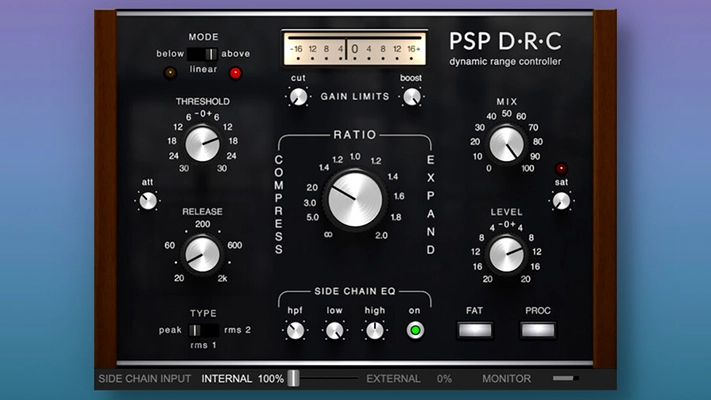Click the small att knob
Viewport: 711px width, 400px height.
point(148,201)
